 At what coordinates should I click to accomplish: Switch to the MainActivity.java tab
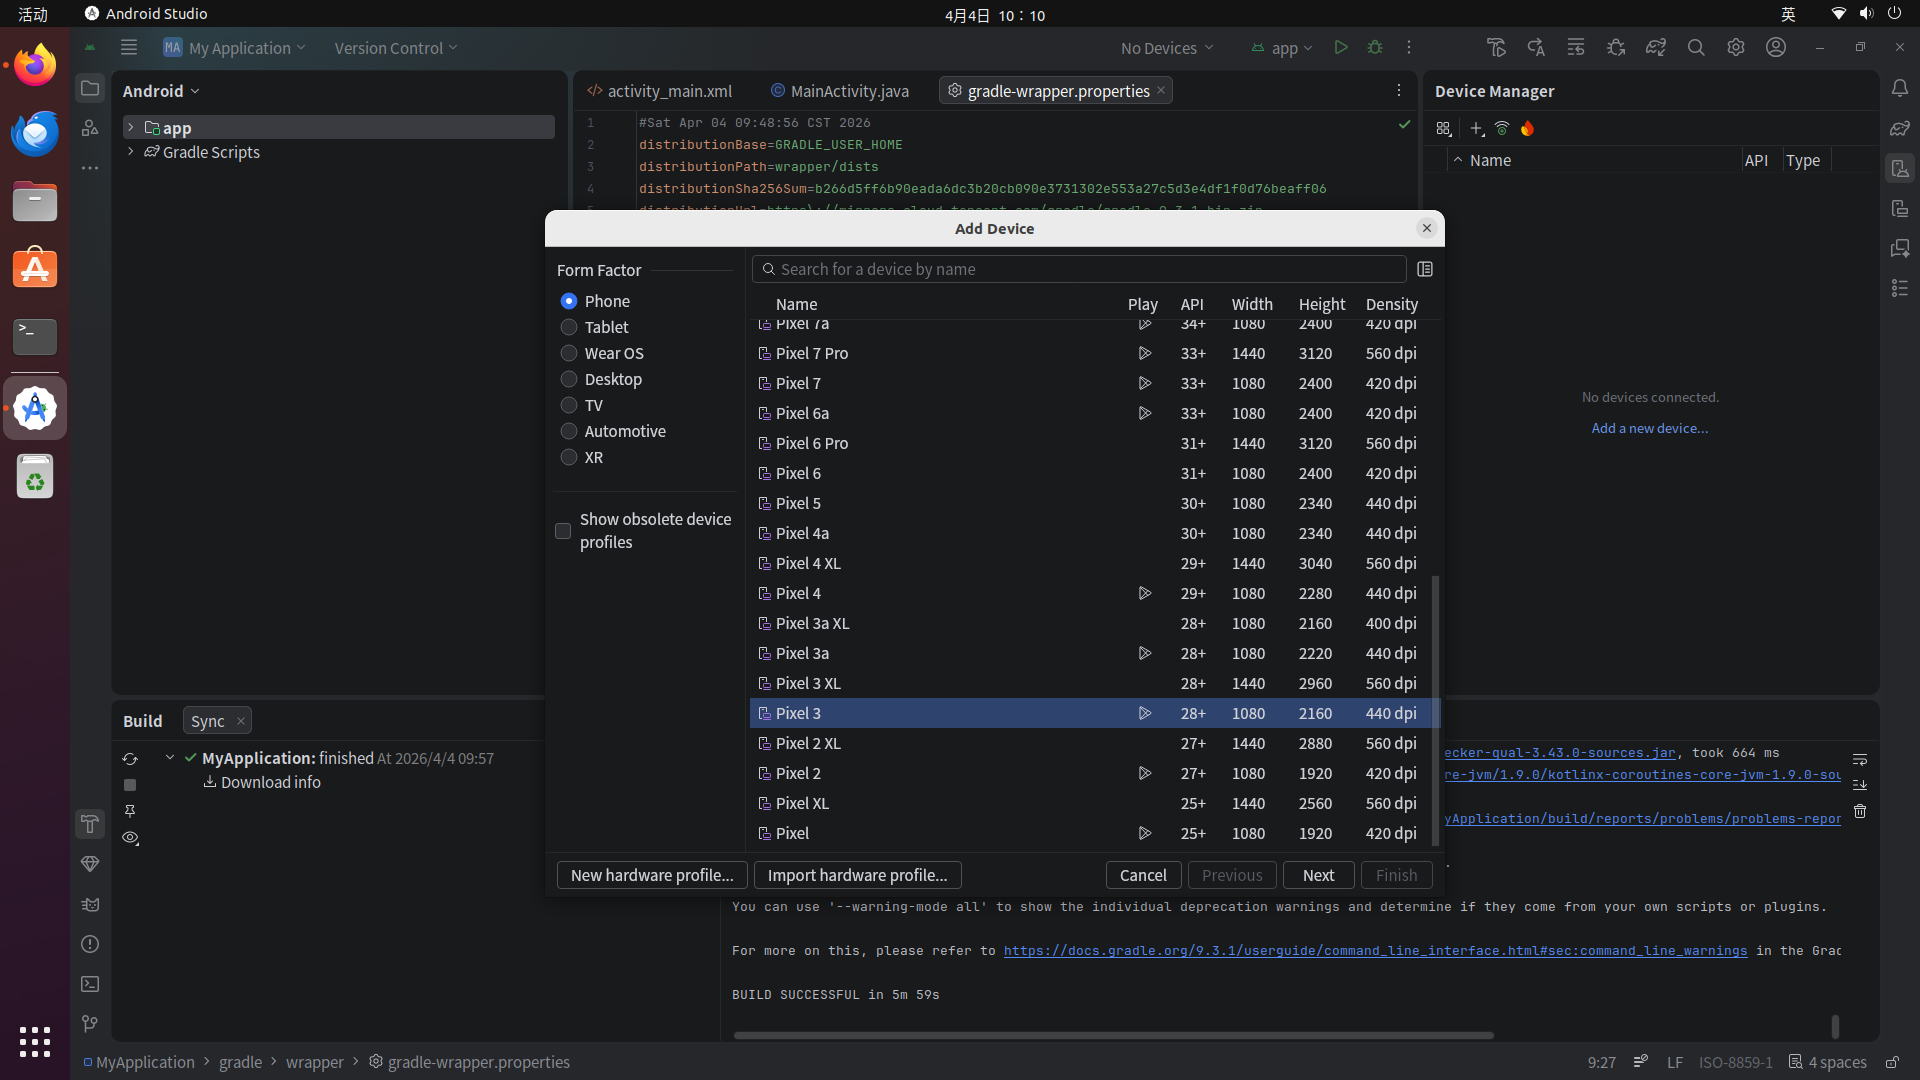[848, 91]
